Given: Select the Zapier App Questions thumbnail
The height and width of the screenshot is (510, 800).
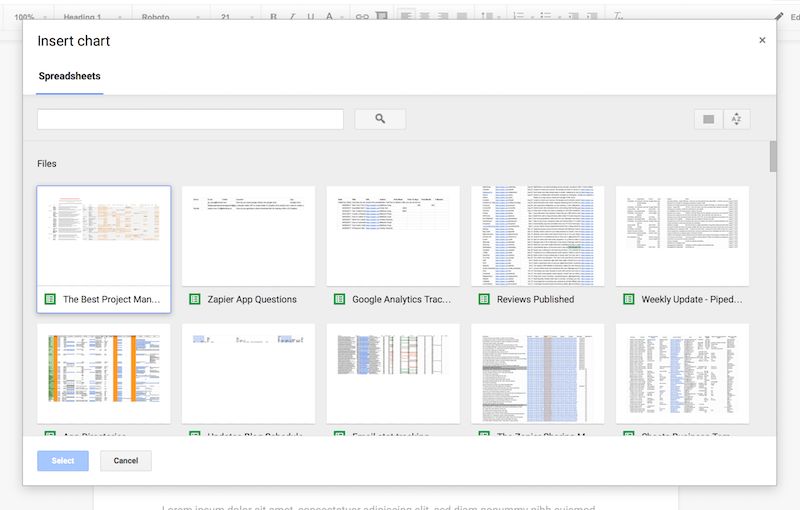Looking at the screenshot, I should [x=248, y=236].
